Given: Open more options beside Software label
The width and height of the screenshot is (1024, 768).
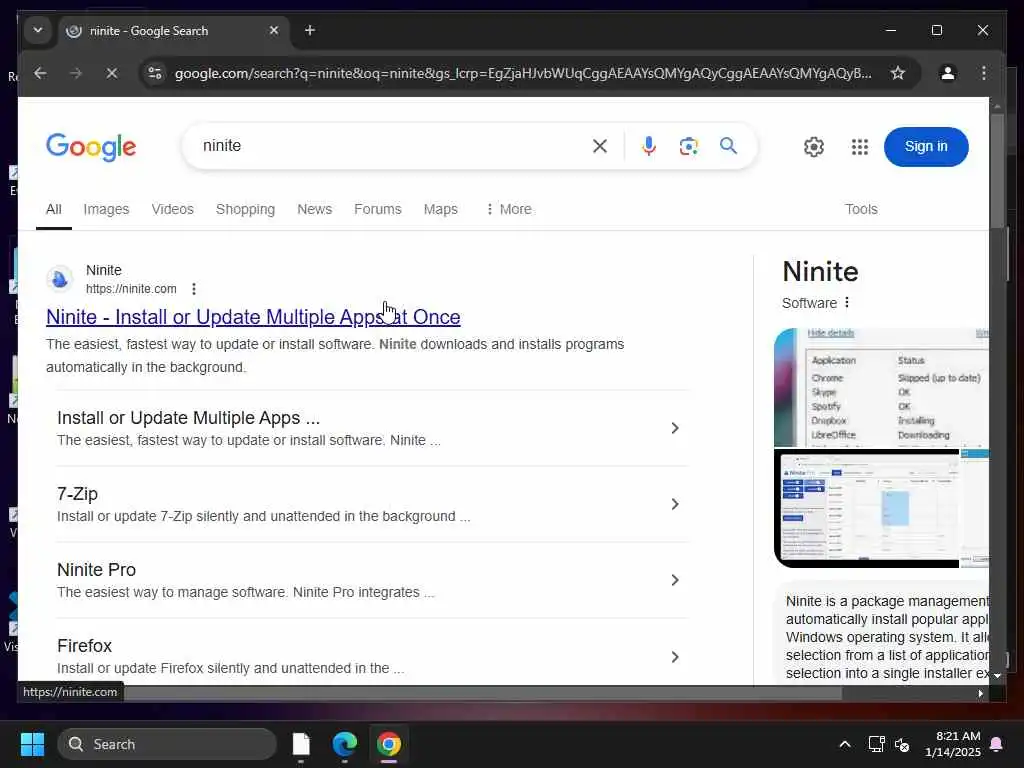Looking at the screenshot, I should pos(847,302).
